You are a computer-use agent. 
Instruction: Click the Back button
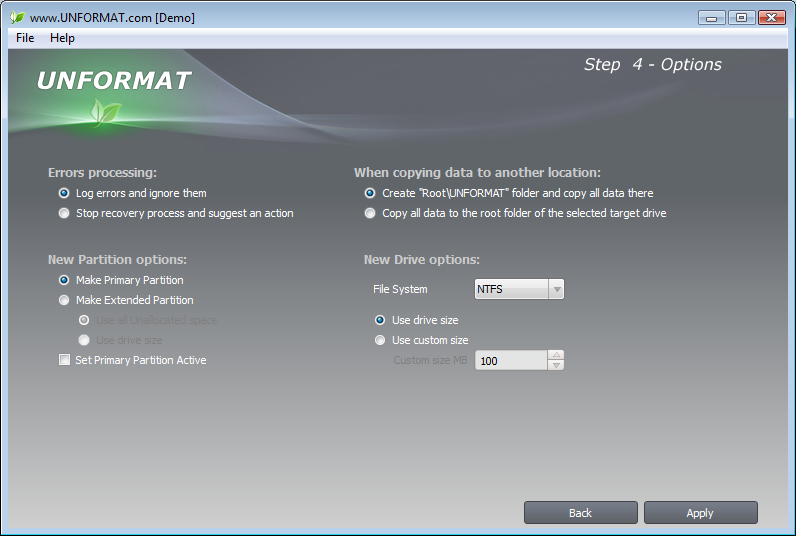[x=580, y=513]
